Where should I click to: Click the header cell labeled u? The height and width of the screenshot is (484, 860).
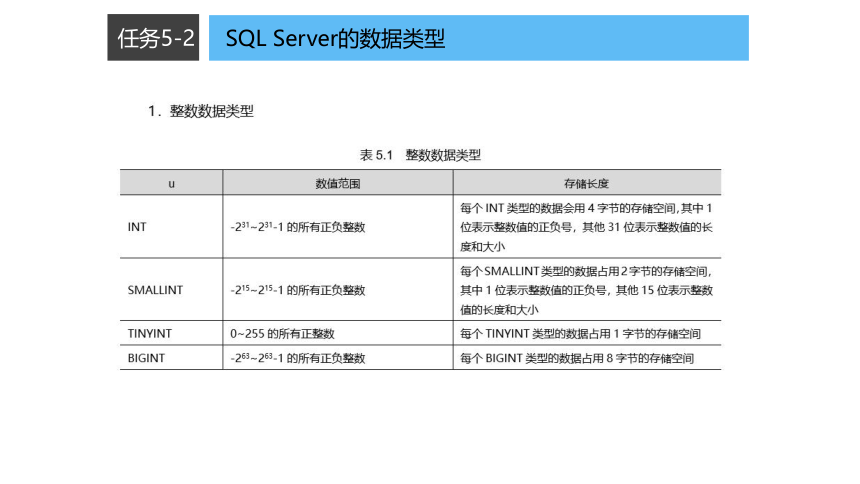point(171,183)
